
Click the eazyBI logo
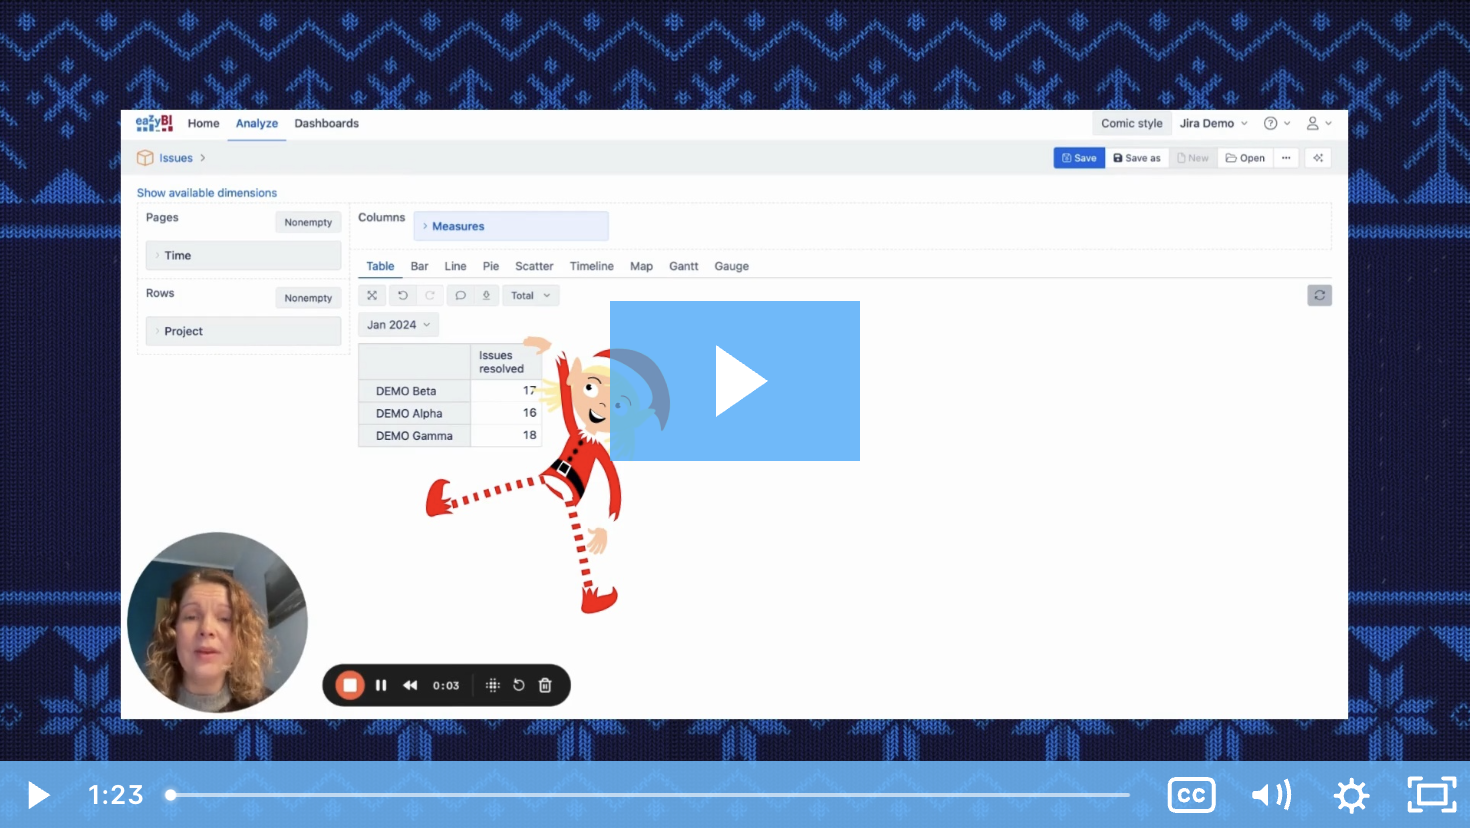[x=154, y=123]
